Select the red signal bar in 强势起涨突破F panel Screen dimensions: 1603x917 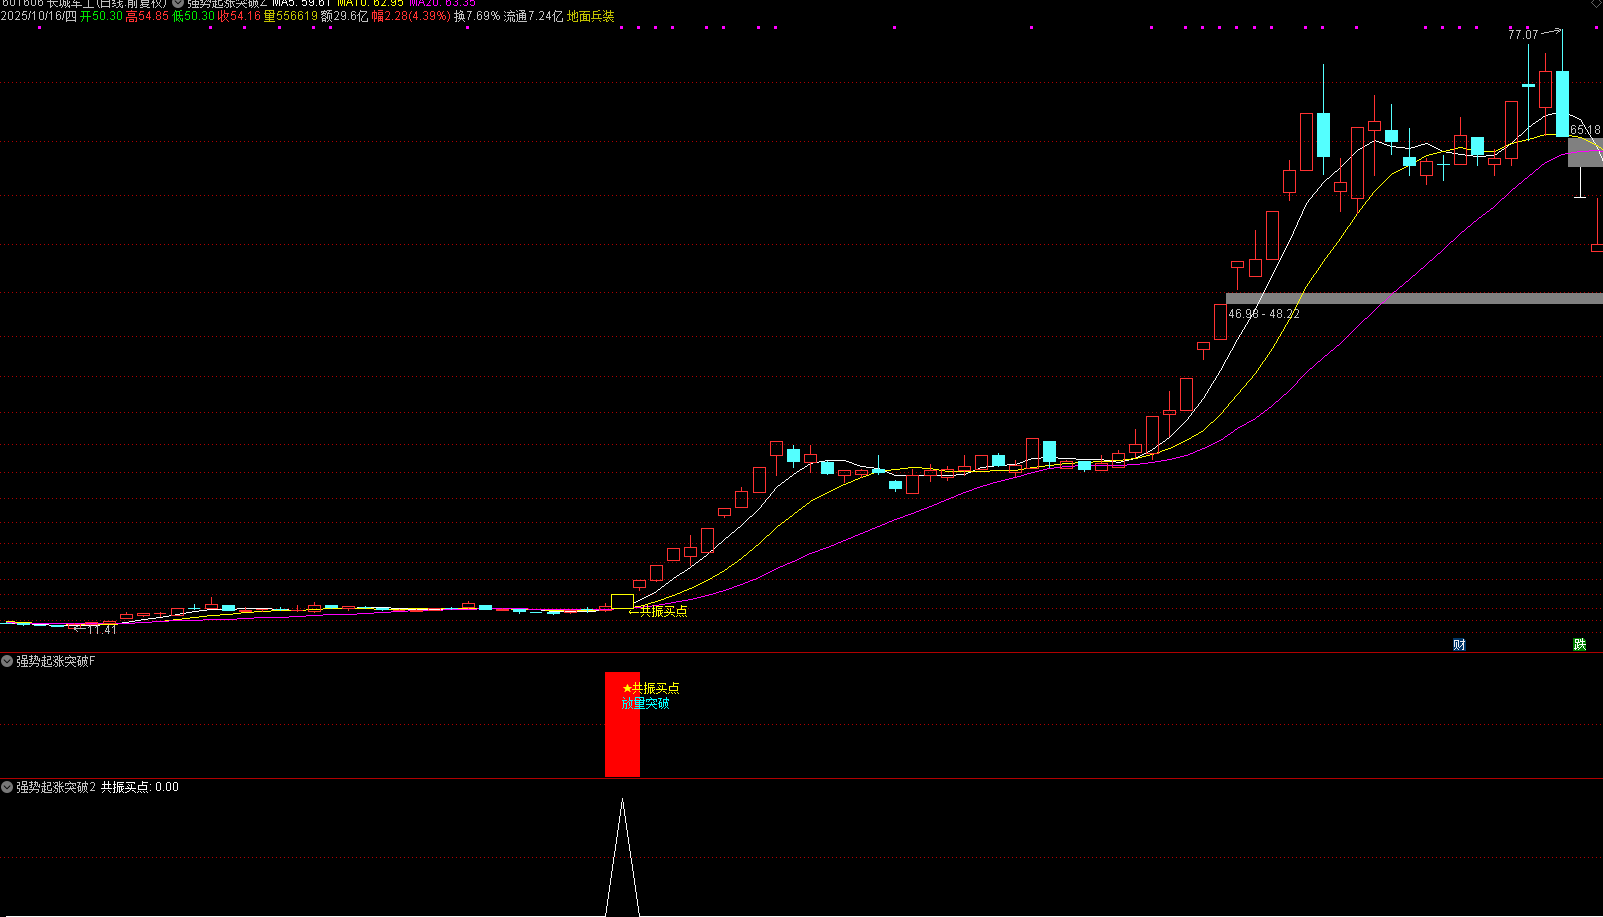tap(622, 725)
